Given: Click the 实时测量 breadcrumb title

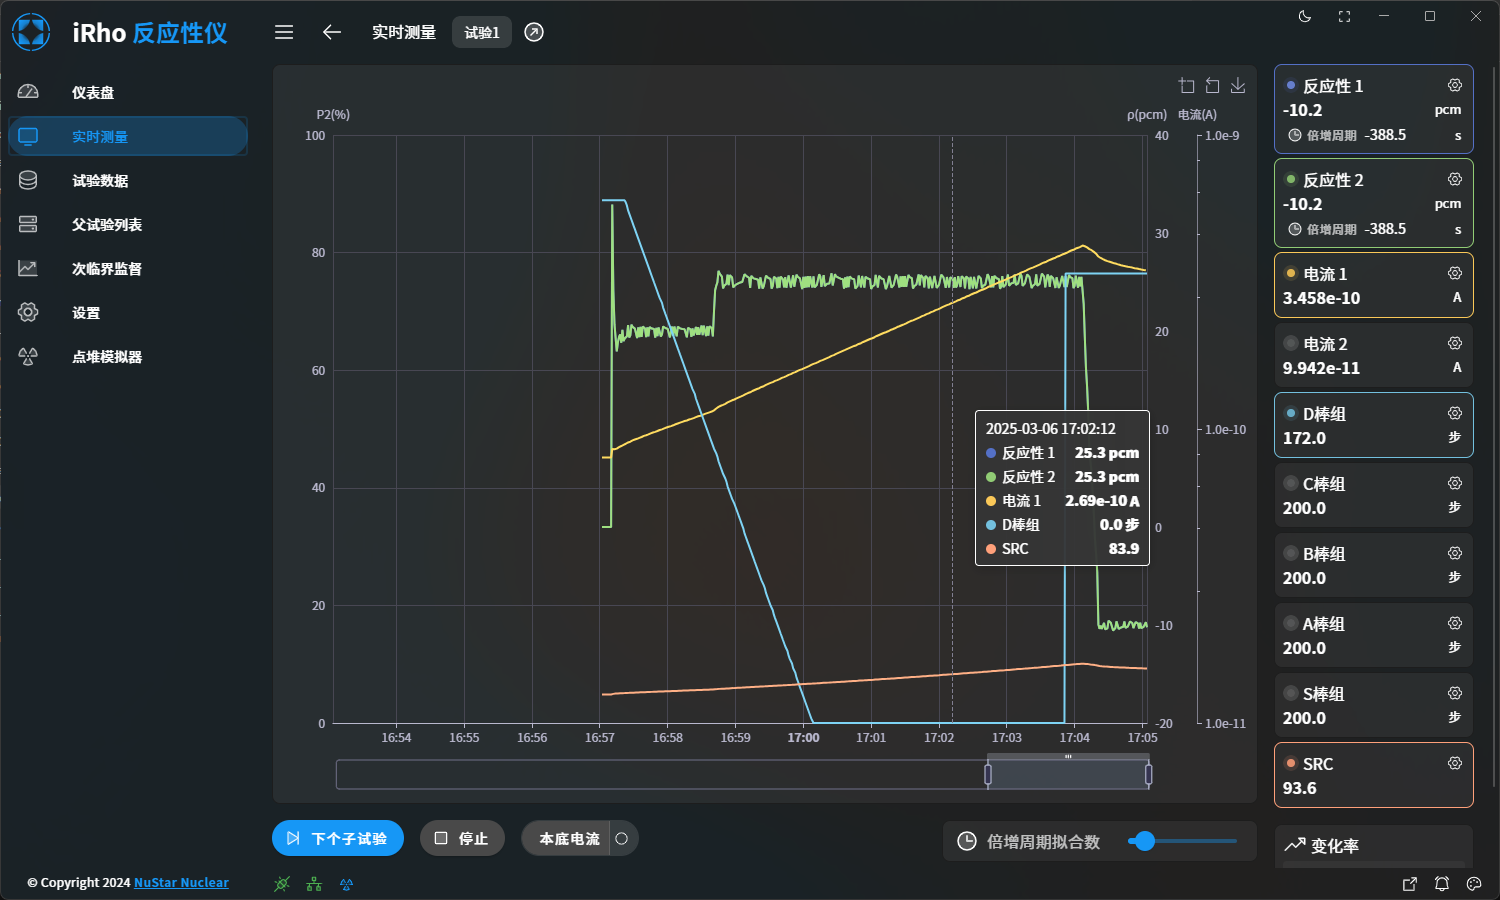Looking at the screenshot, I should pos(404,32).
